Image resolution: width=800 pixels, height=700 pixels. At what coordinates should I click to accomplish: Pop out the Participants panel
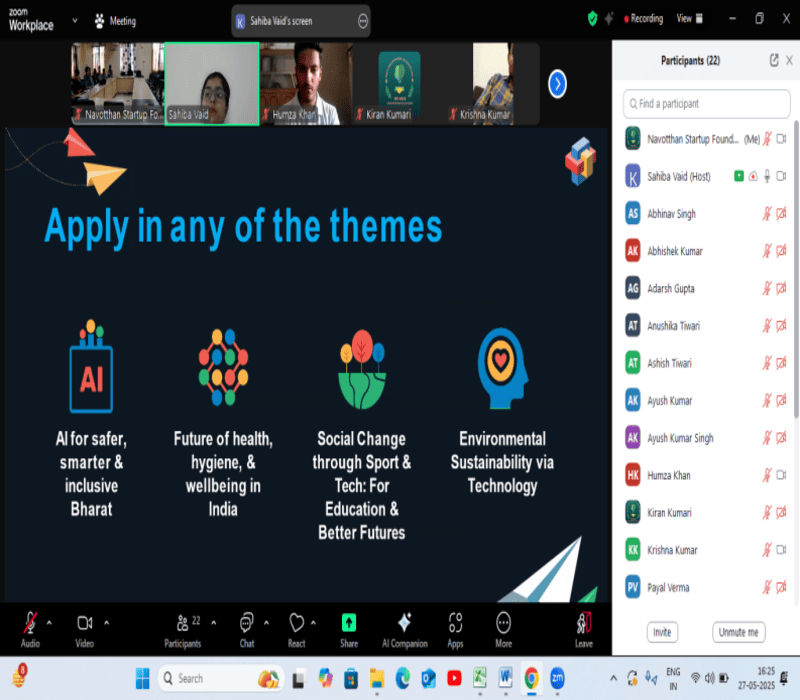coord(773,60)
